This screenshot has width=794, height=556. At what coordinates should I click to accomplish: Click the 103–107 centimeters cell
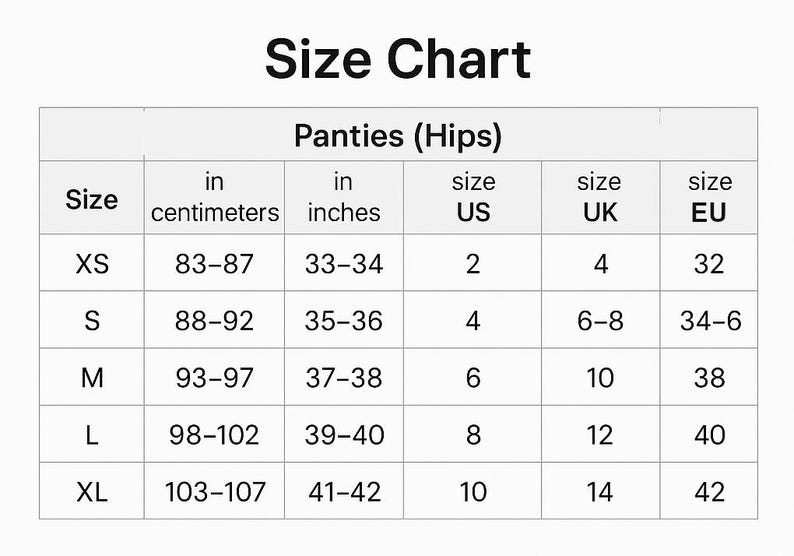pyautogui.click(x=215, y=492)
